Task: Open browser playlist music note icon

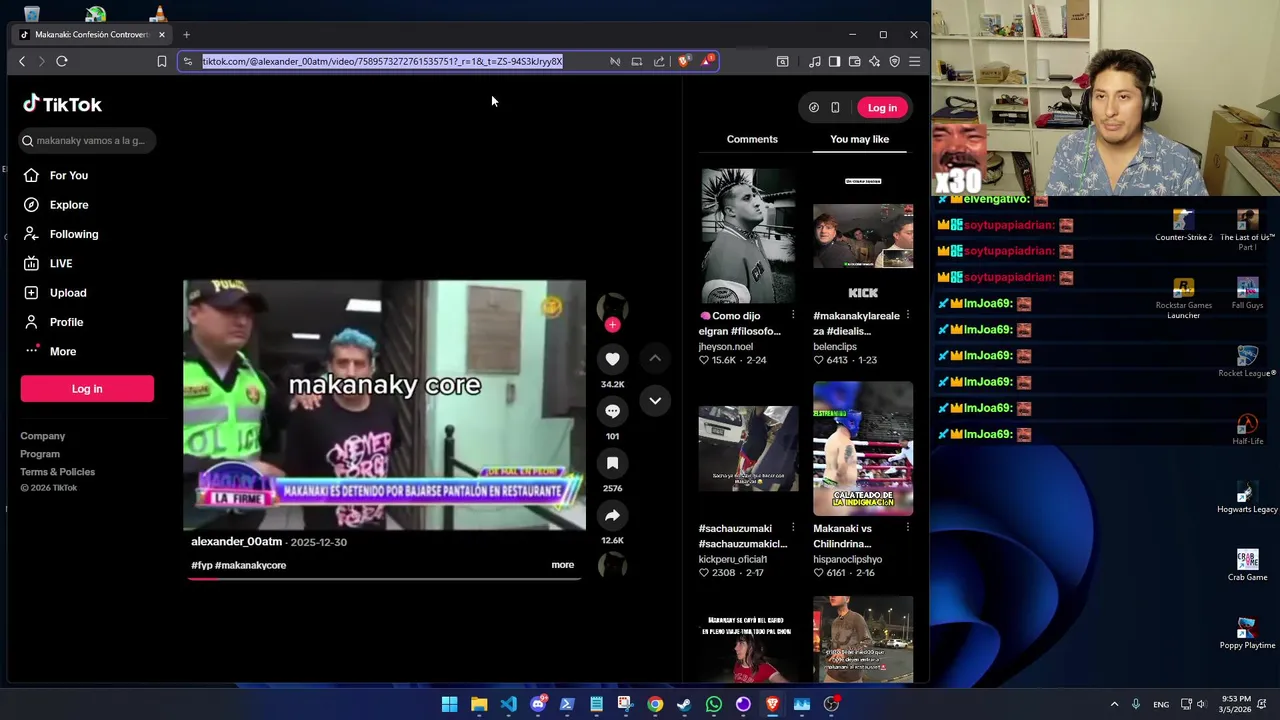Action: pyautogui.click(x=814, y=61)
